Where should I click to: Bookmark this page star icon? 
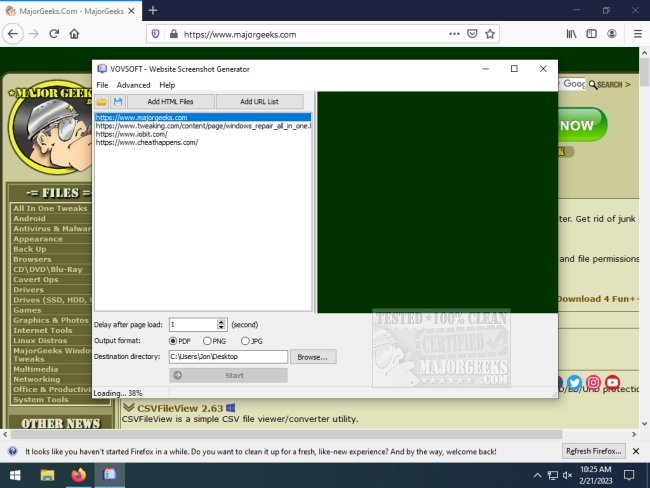coord(490,34)
